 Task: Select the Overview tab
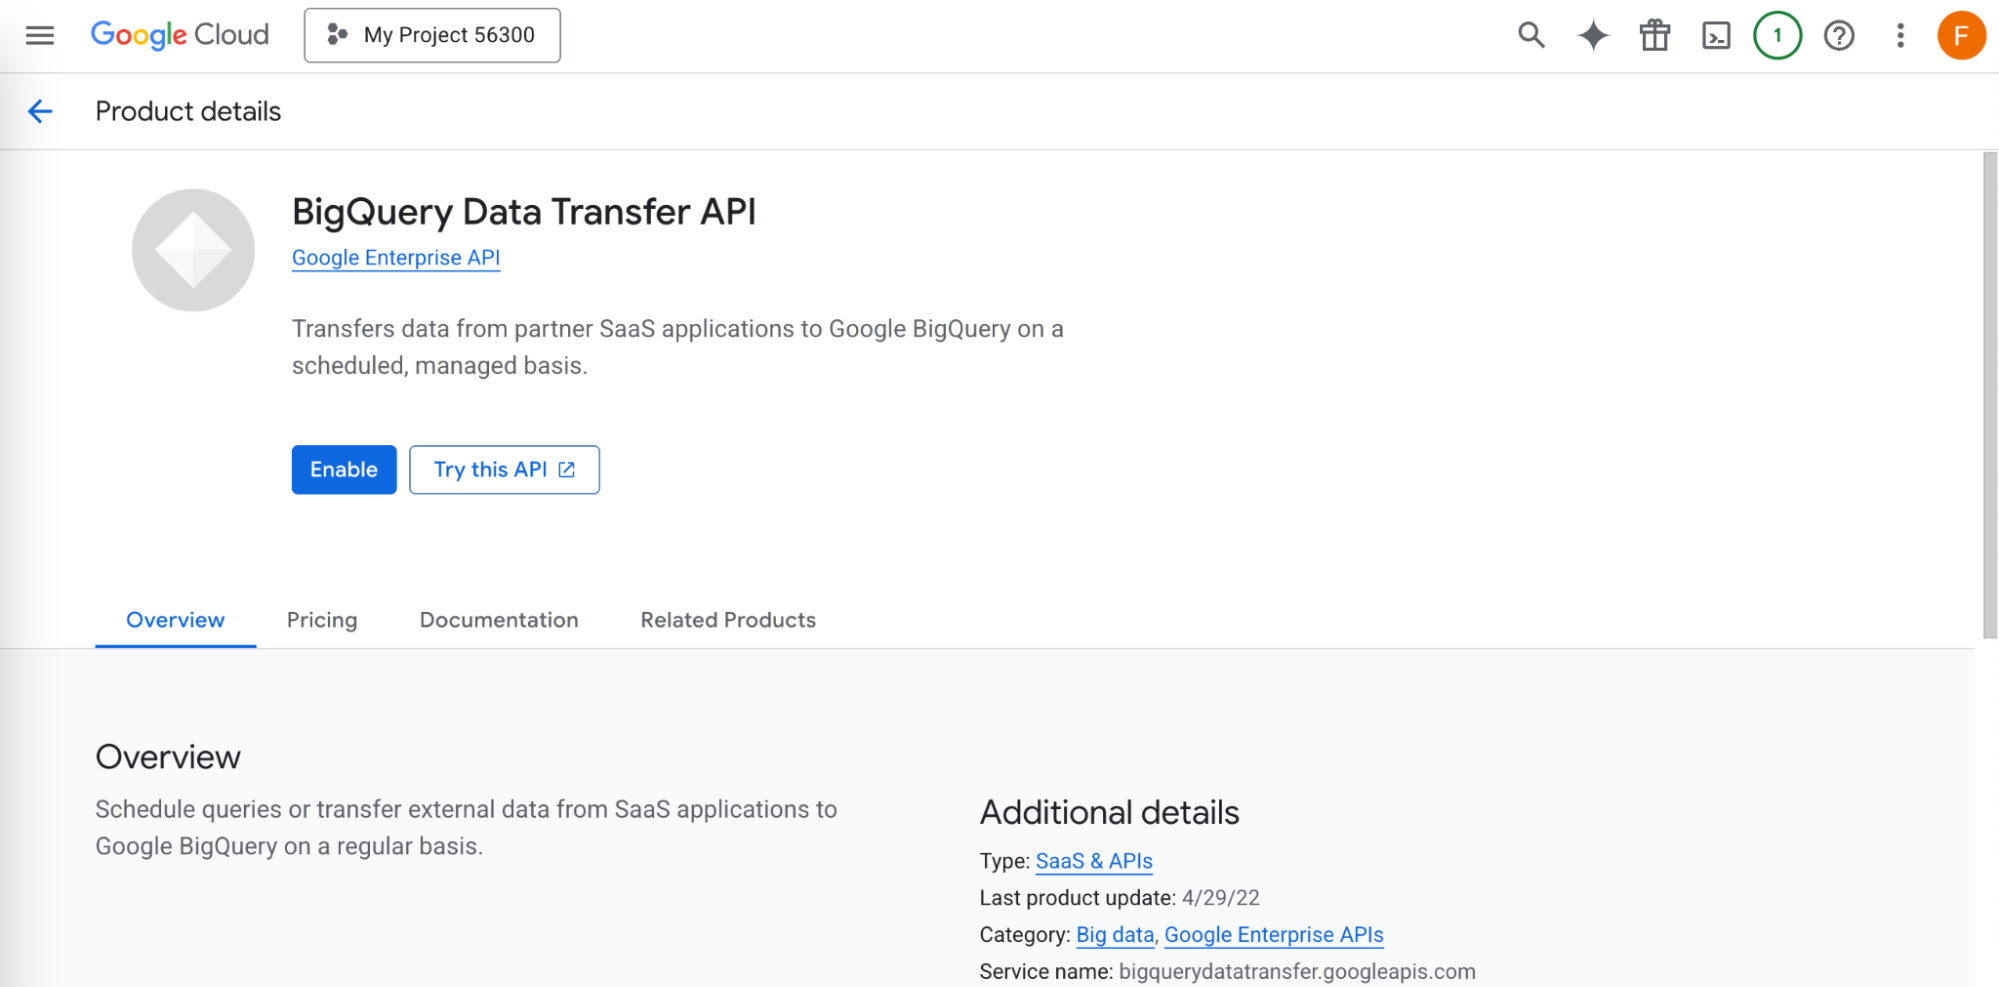[x=175, y=620]
